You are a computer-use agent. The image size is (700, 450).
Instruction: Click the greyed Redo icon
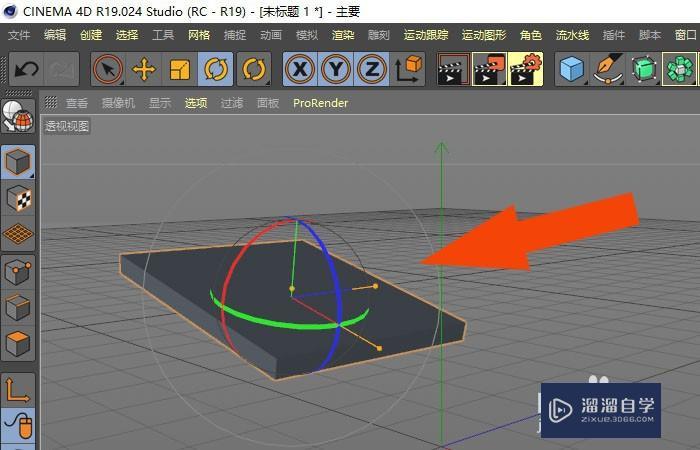[x=61, y=69]
